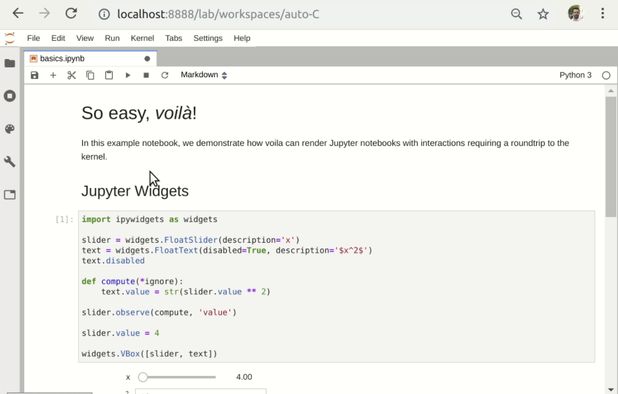Open the Commands palette sidebar icon
618x394 pixels.
pos(10,129)
